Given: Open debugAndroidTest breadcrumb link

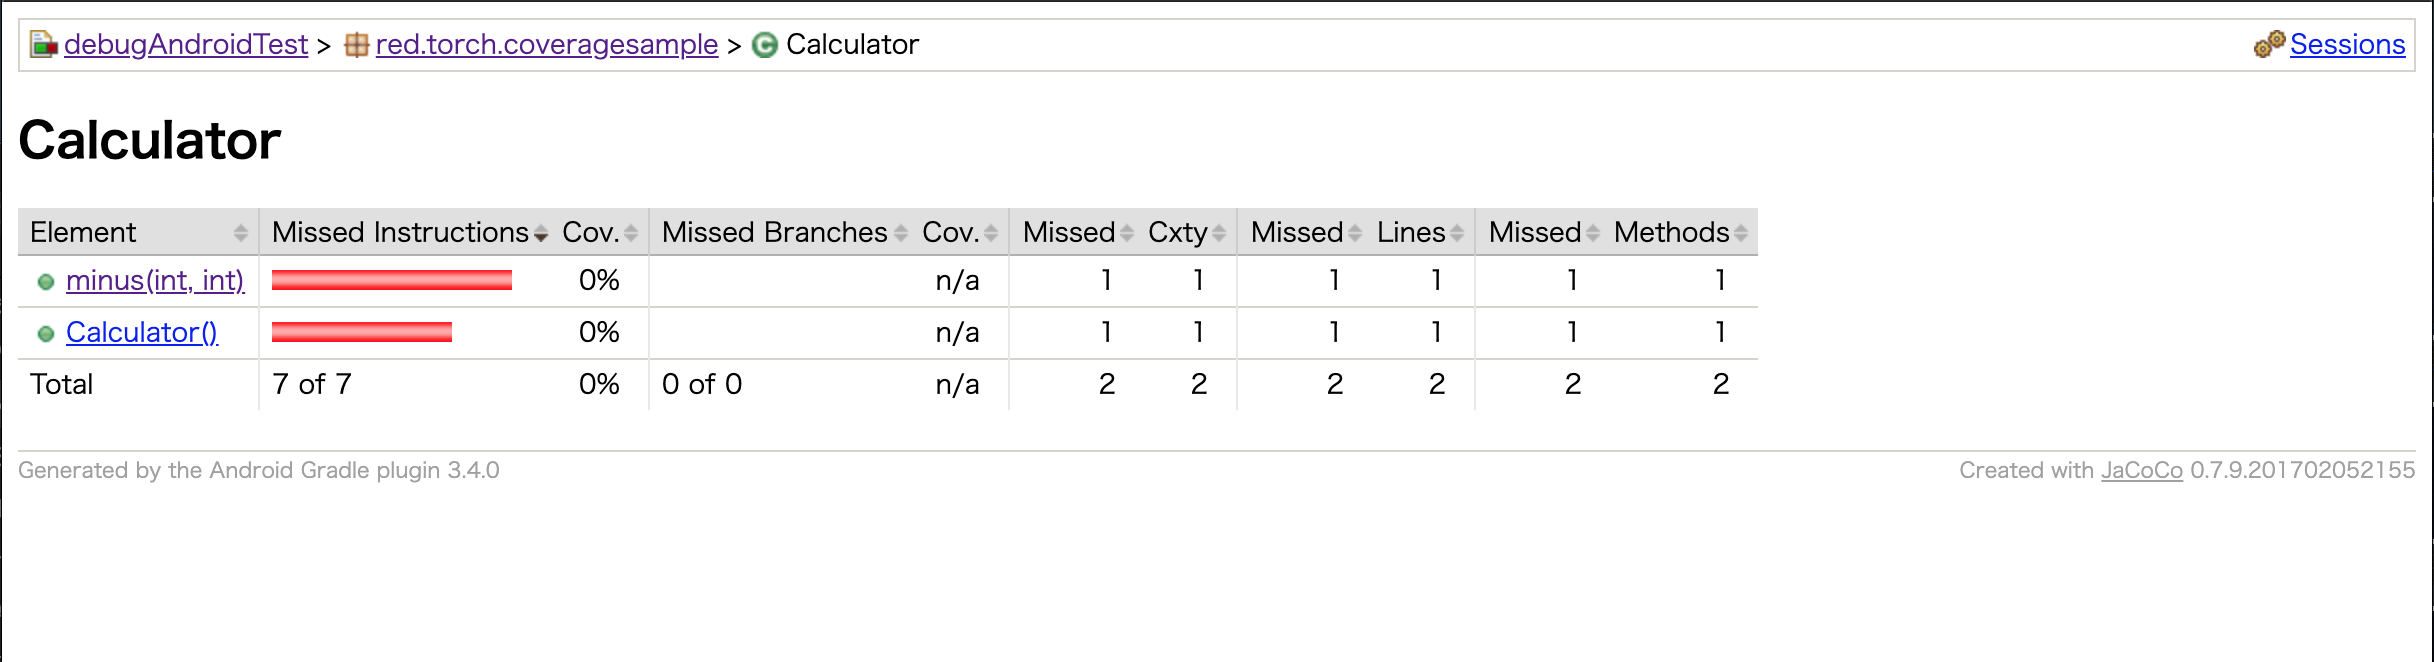Looking at the screenshot, I should coord(186,45).
